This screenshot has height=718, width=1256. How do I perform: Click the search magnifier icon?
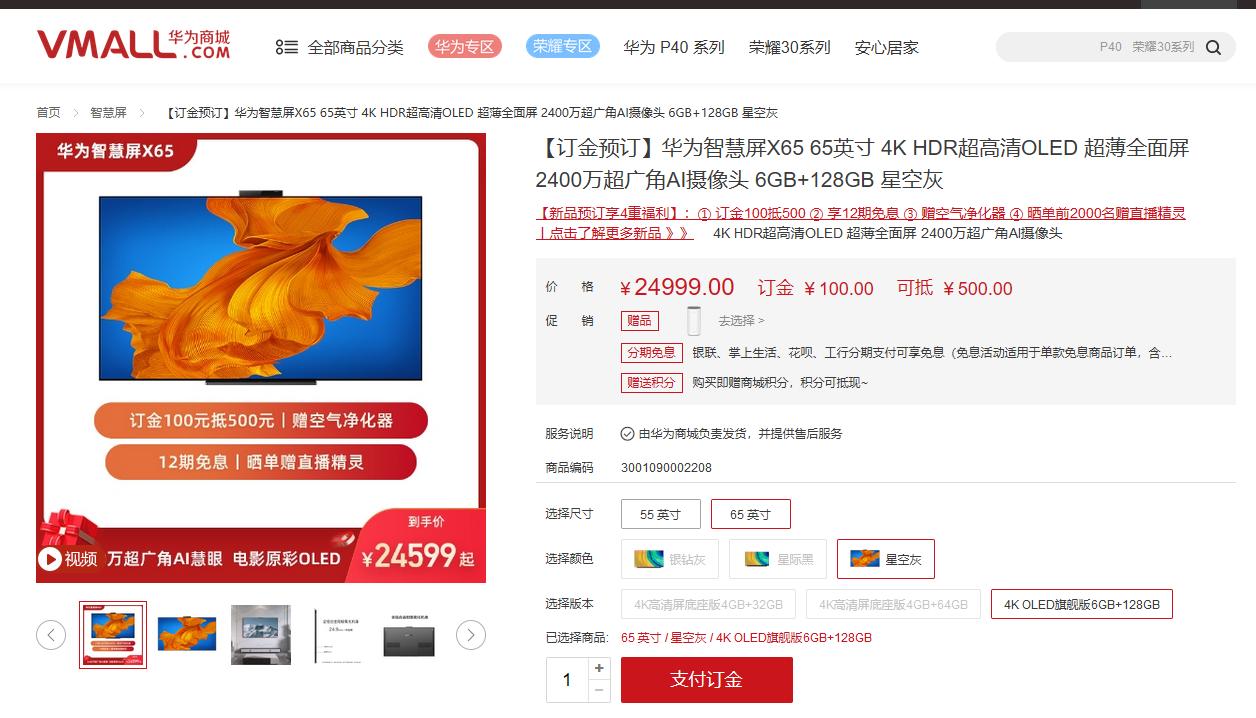(1214, 47)
